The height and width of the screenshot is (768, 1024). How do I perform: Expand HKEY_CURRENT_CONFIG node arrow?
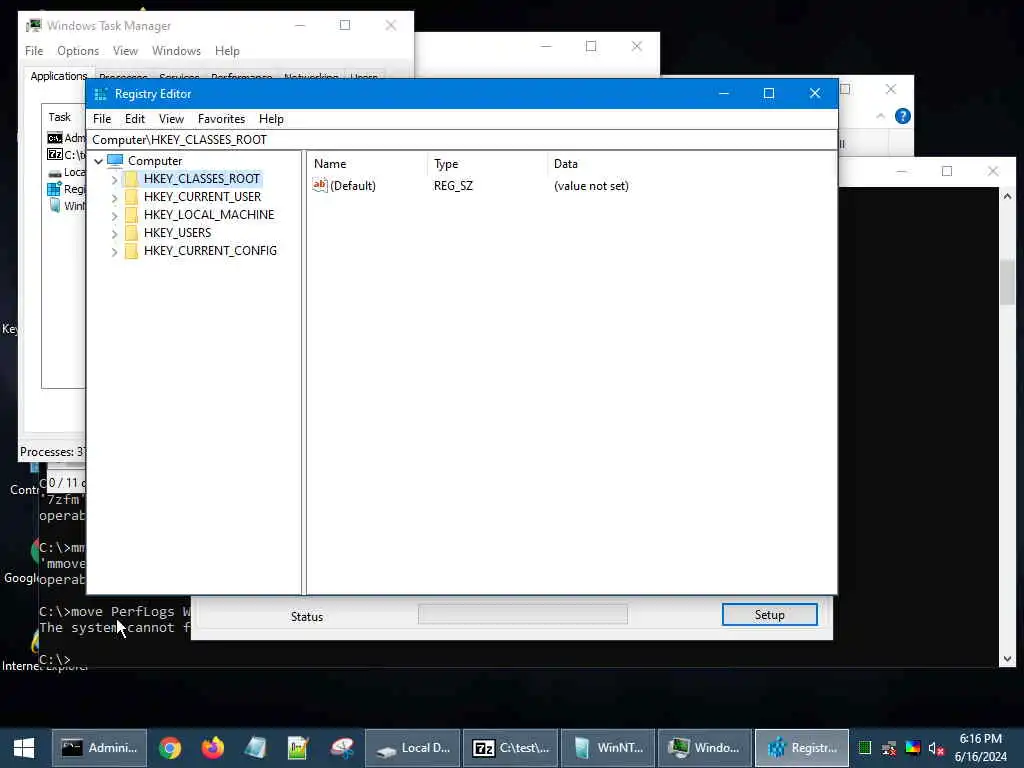(x=114, y=251)
